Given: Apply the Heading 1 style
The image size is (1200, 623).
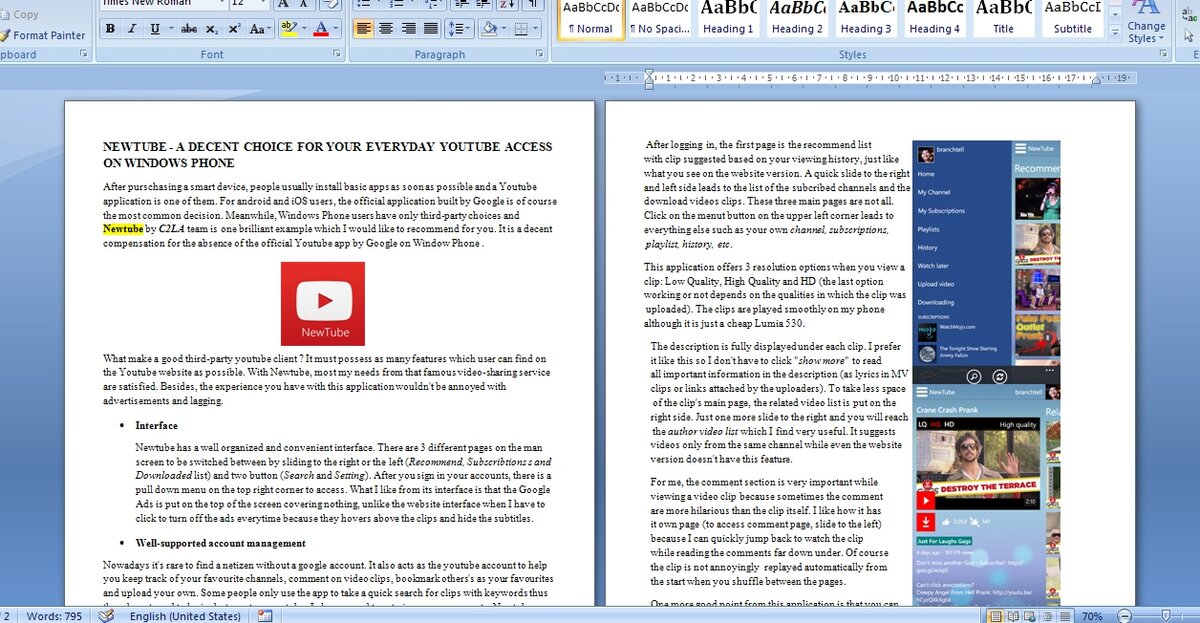Looking at the screenshot, I should click(x=728, y=20).
